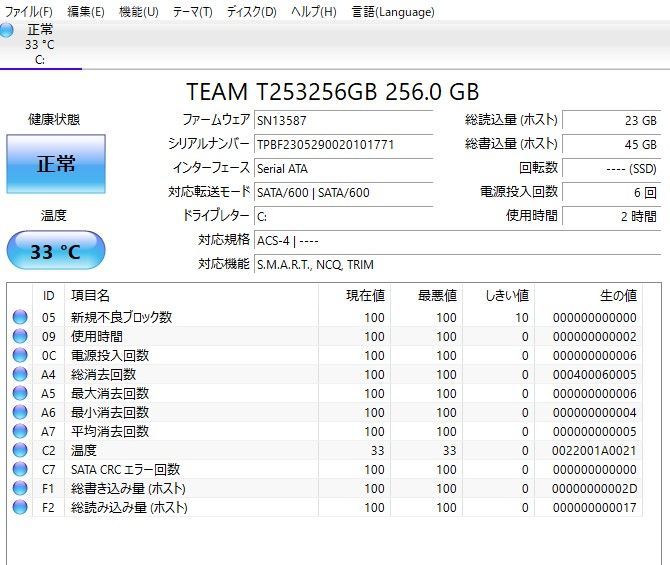The width and height of the screenshot is (670, 565).
Task: Select the SATA CRC エラー回数 attribute name
Action: (125, 469)
